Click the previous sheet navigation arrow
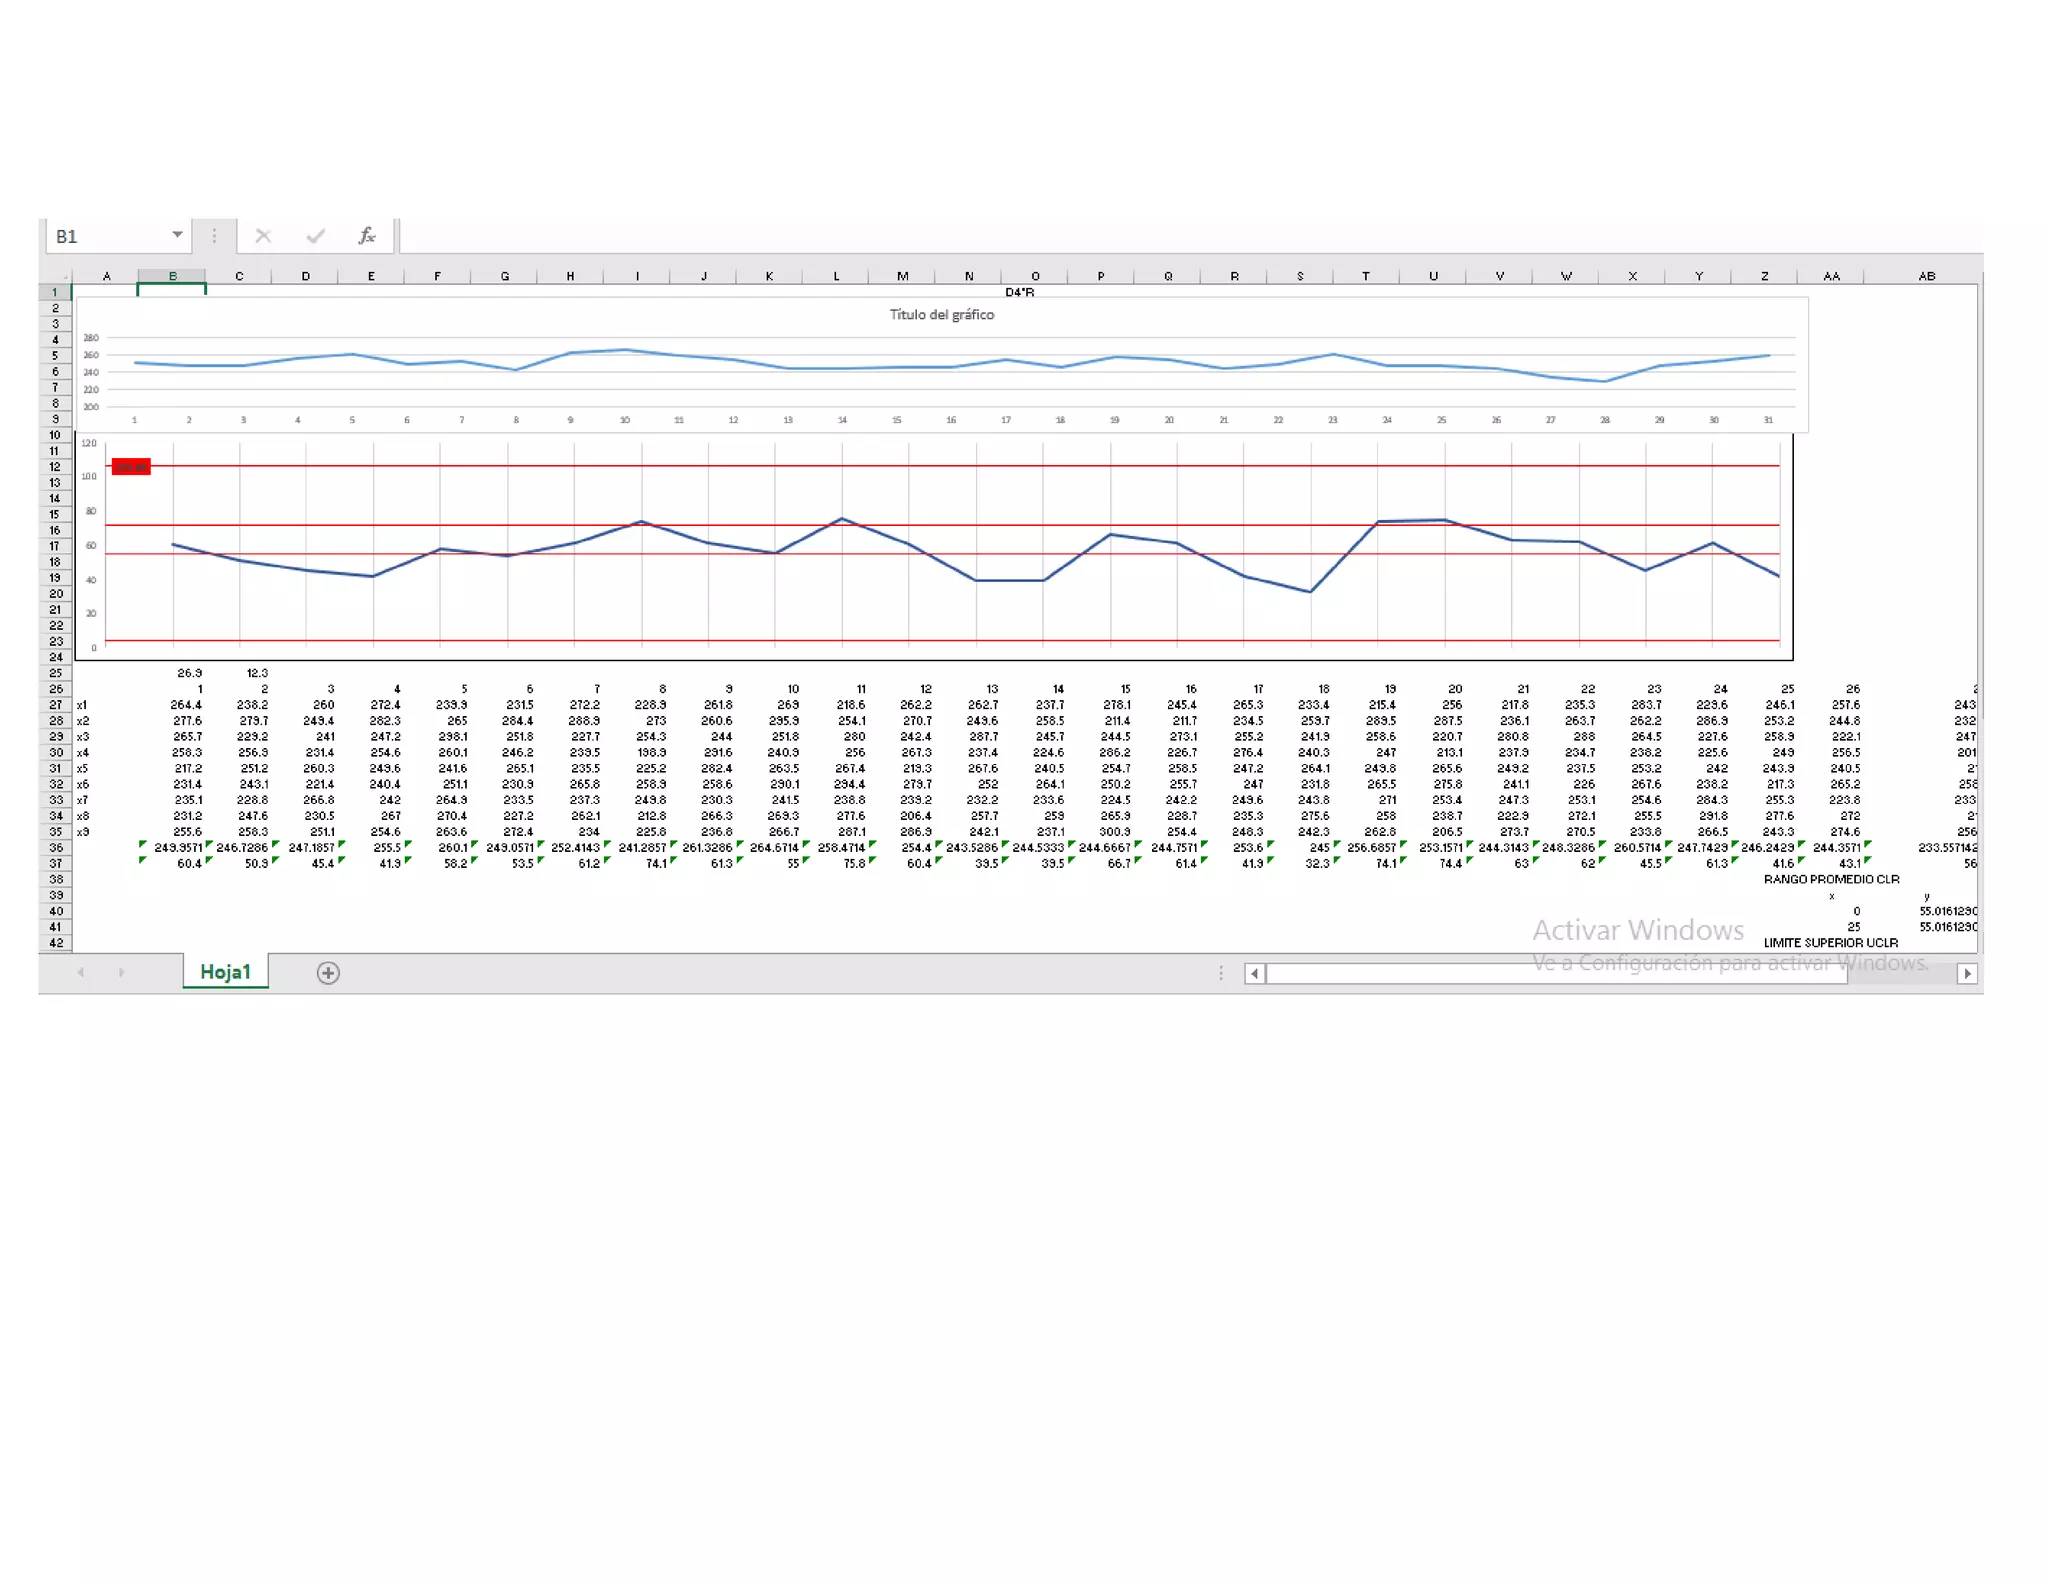2048x1582 pixels. (x=81, y=973)
